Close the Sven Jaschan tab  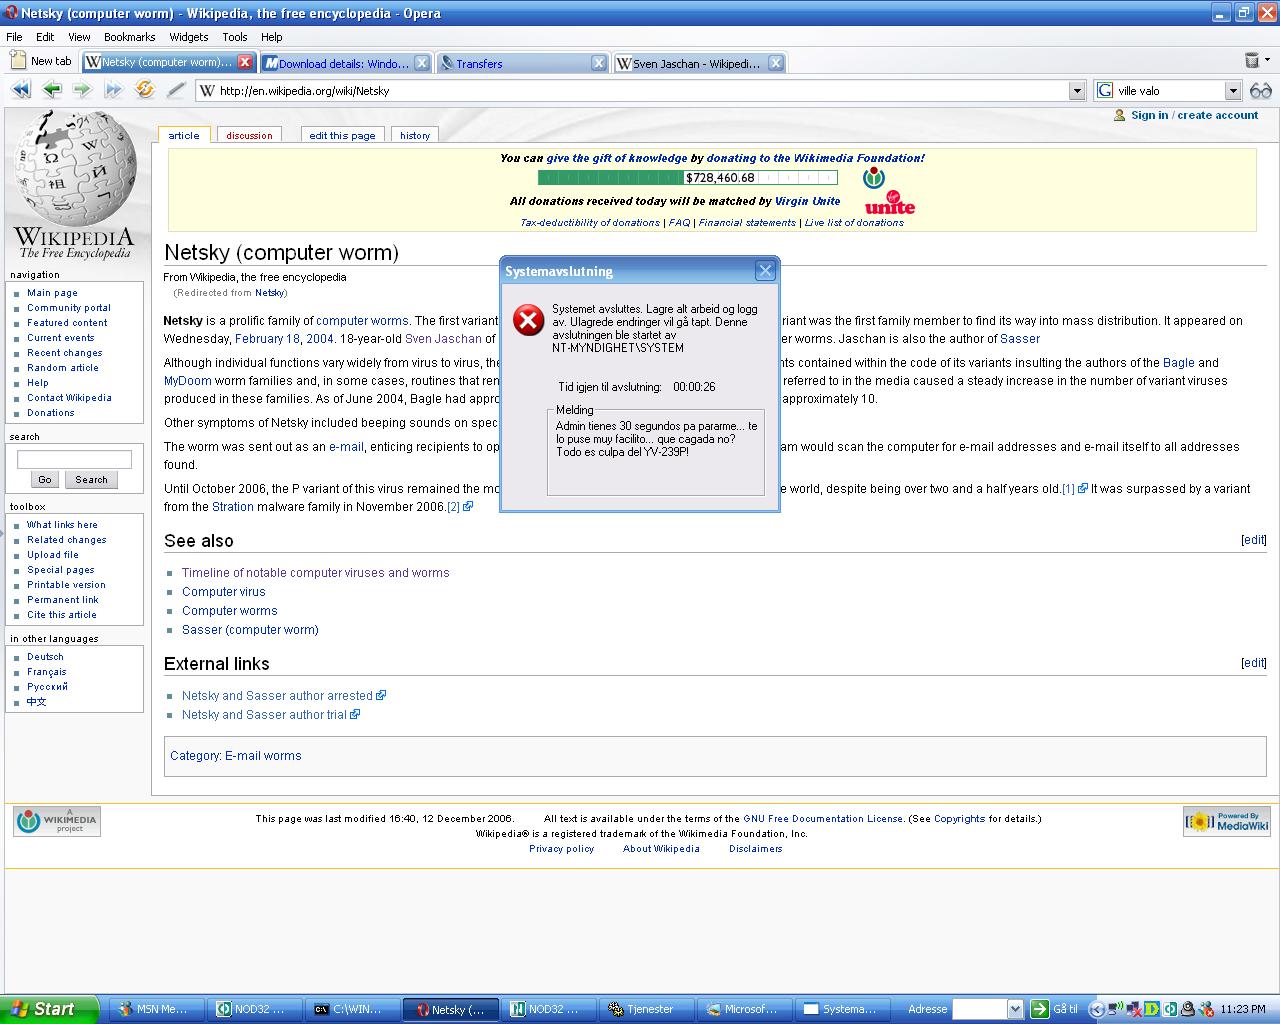click(x=776, y=63)
